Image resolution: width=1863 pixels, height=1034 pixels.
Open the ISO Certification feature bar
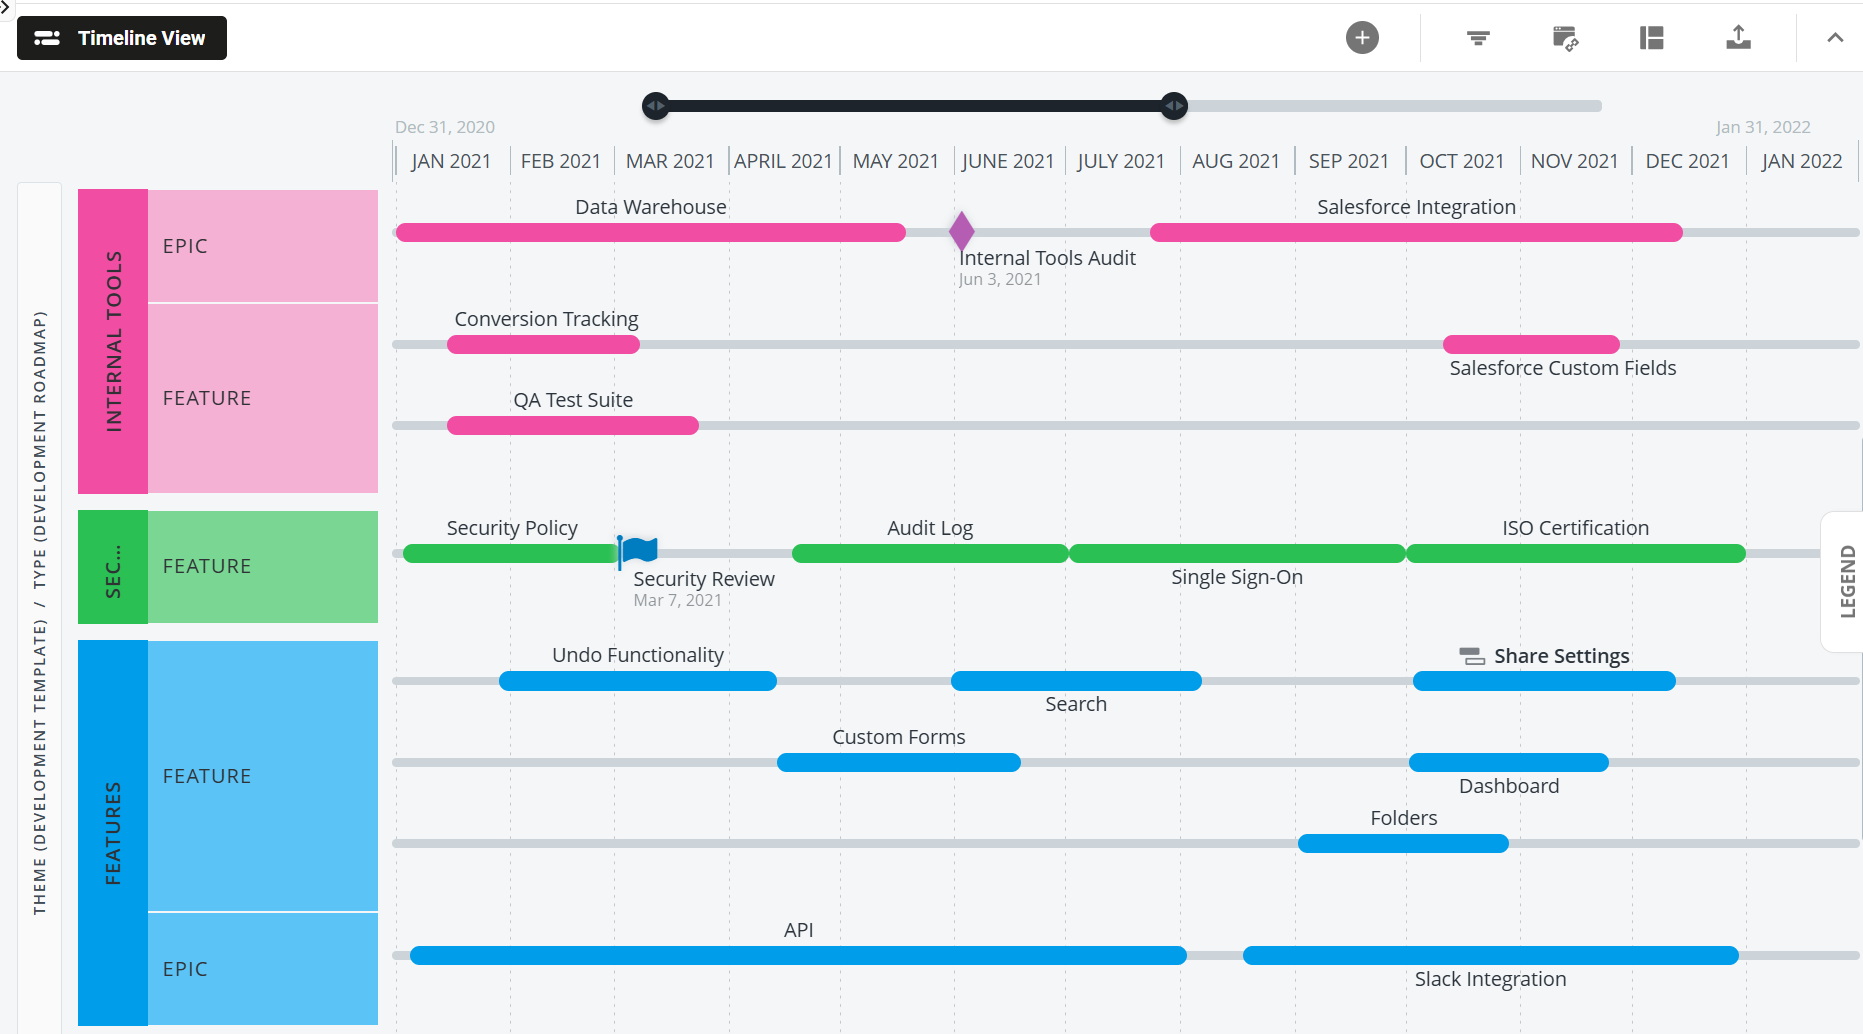(x=1575, y=553)
